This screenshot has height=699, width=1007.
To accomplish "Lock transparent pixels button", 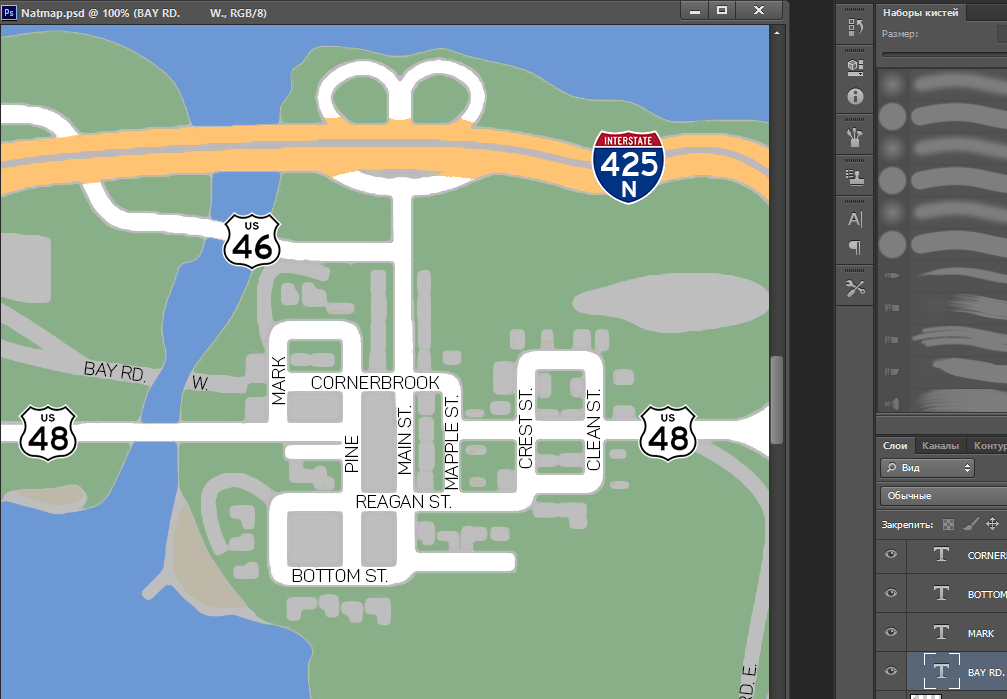I will pyautogui.click(x=948, y=524).
